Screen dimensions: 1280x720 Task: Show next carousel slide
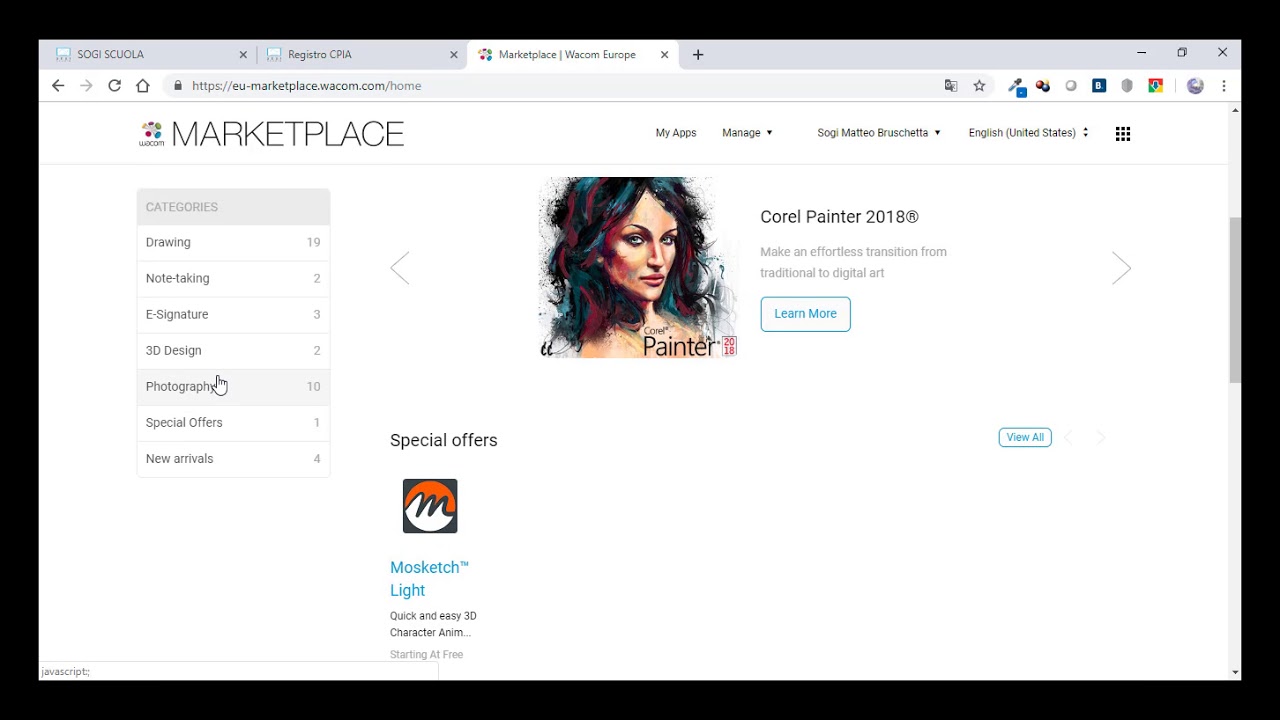click(1121, 268)
